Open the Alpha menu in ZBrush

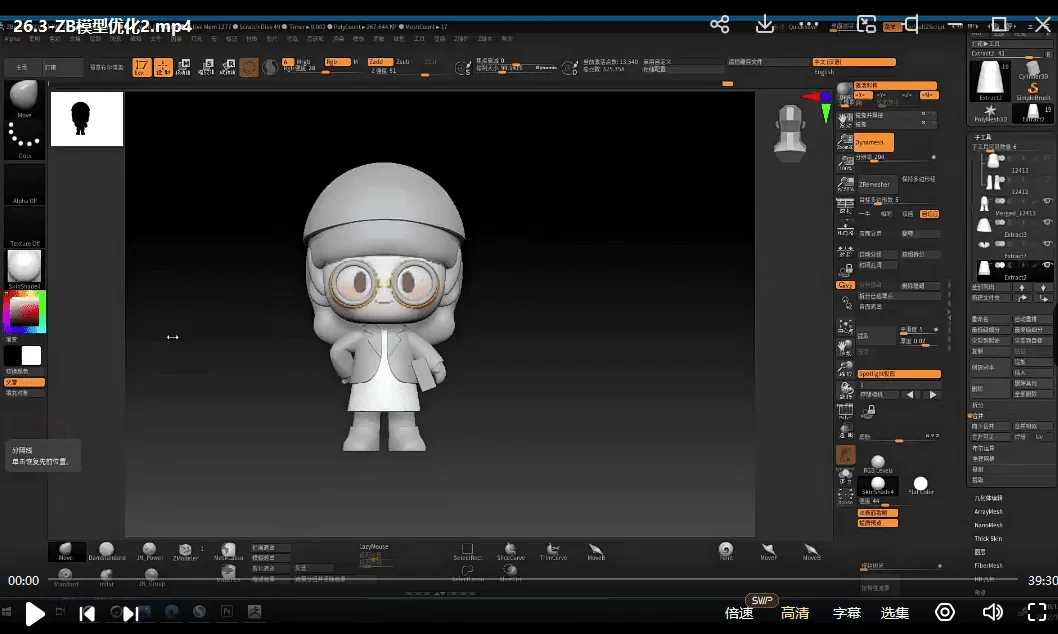[12, 39]
